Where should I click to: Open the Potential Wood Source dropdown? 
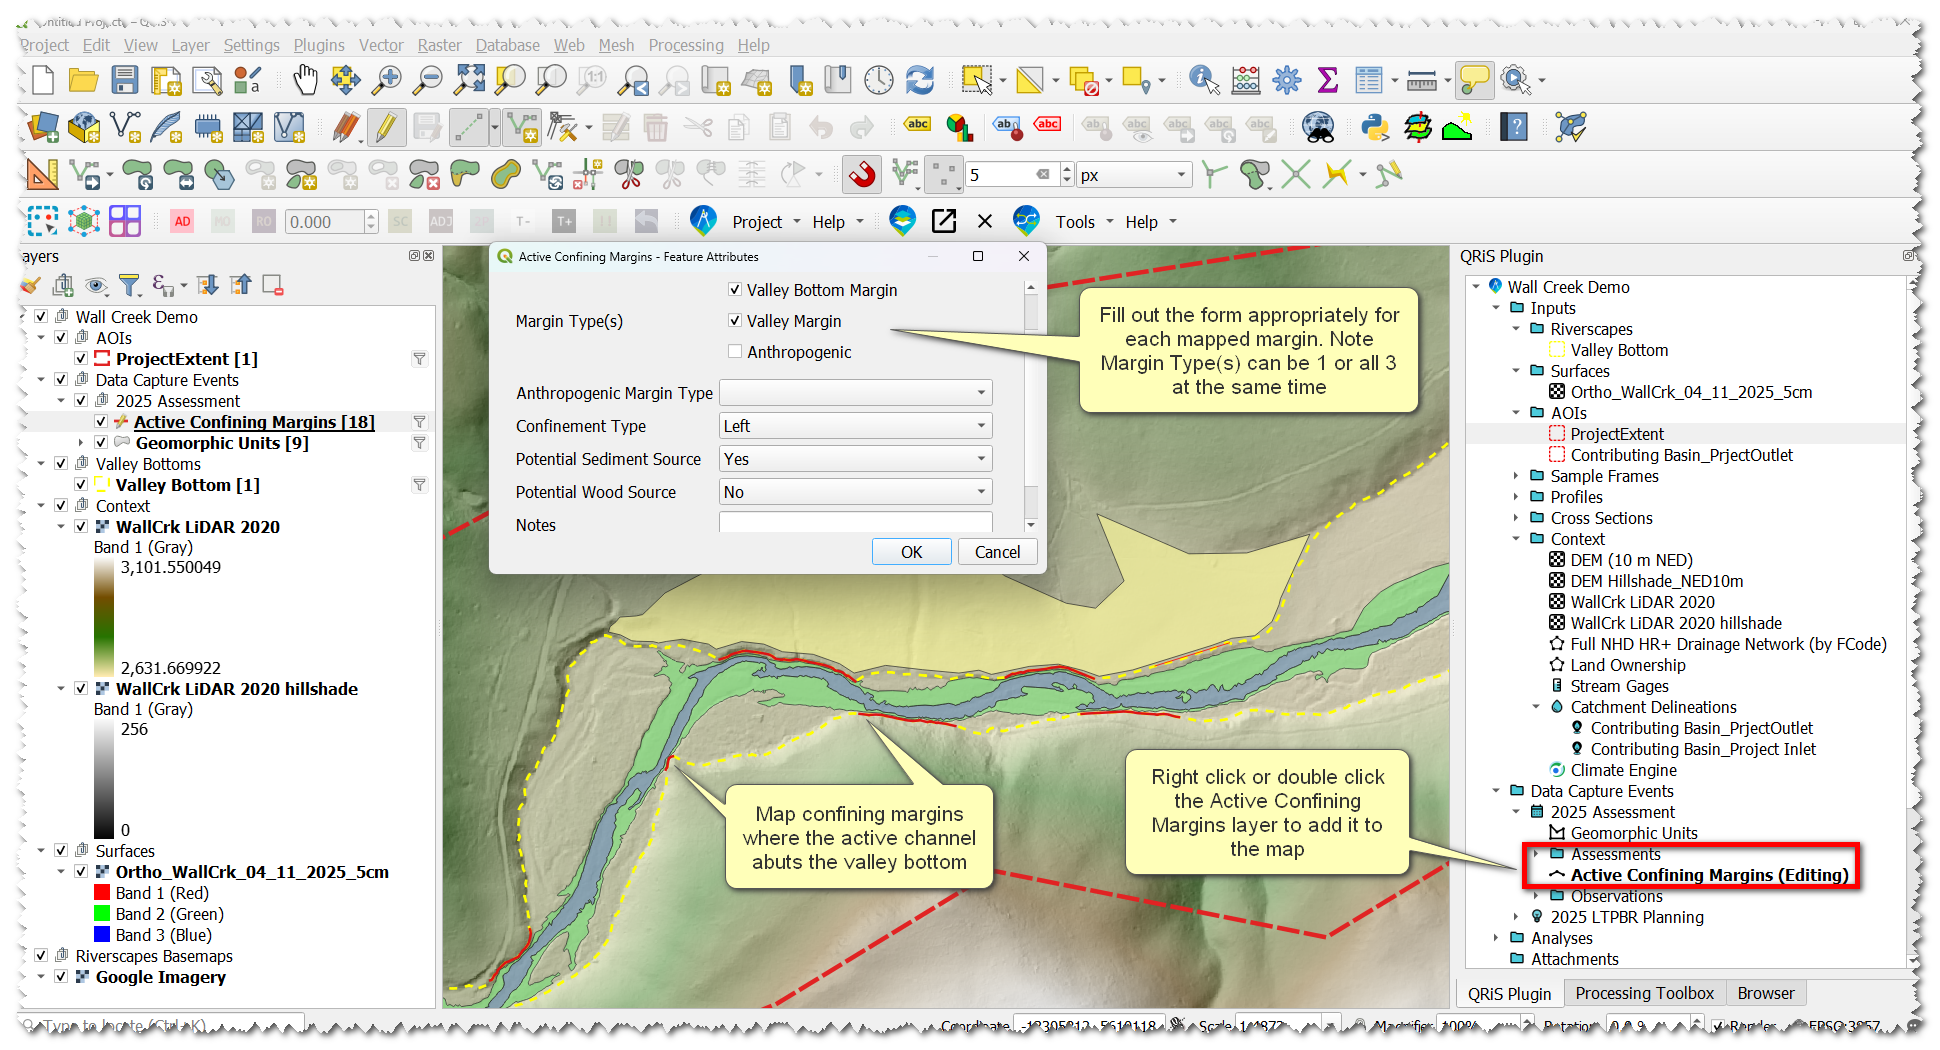(x=855, y=492)
